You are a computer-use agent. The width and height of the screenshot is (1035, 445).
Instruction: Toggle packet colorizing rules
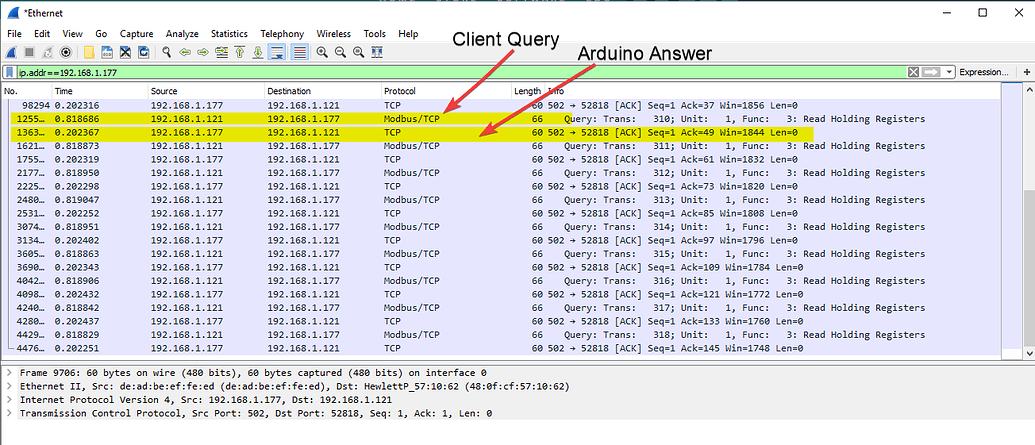300,52
